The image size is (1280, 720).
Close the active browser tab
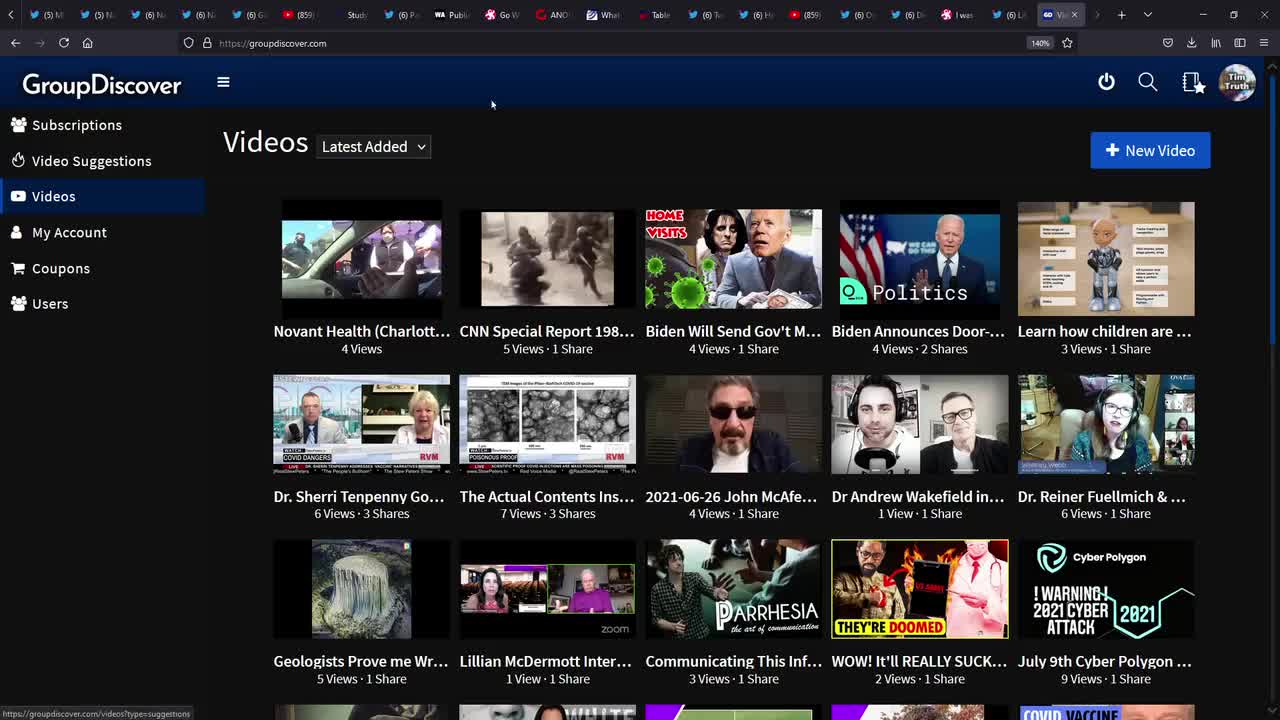coord(1074,15)
